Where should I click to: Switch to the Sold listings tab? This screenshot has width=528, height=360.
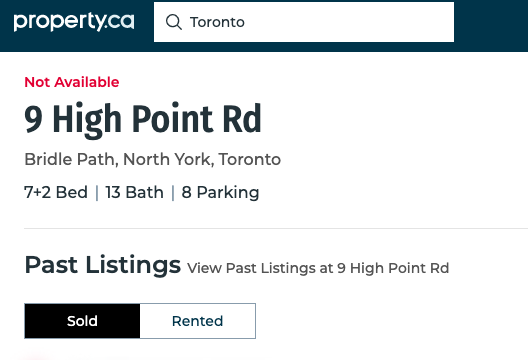[82, 321]
